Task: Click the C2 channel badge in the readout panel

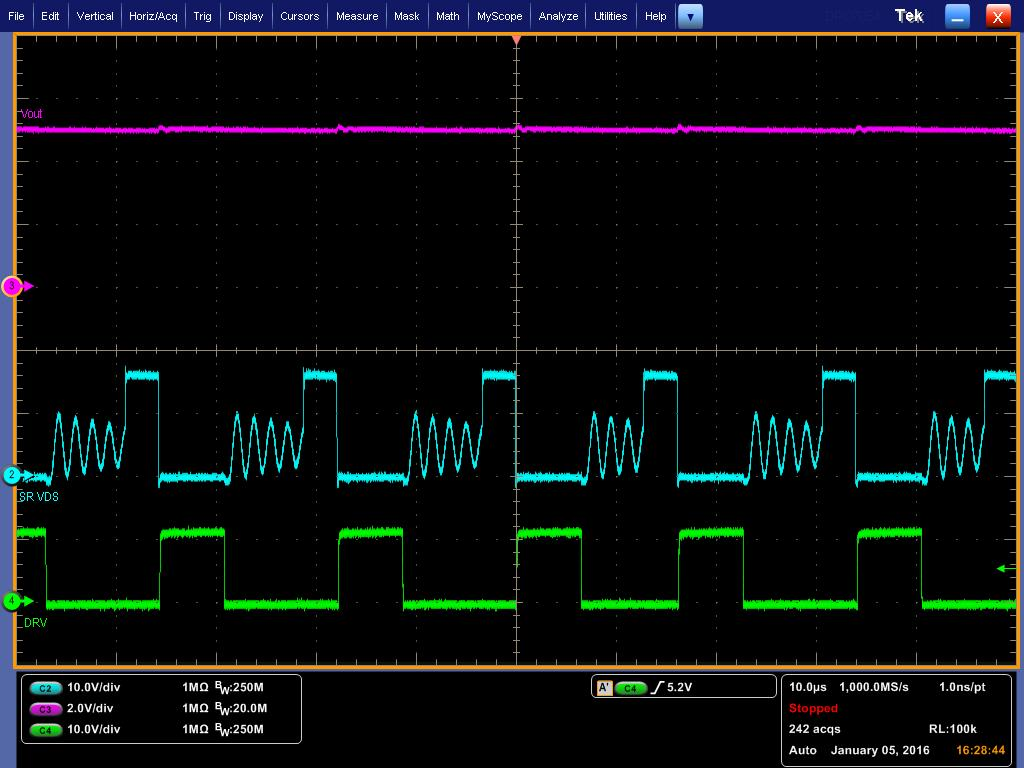Action: click(x=44, y=688)
